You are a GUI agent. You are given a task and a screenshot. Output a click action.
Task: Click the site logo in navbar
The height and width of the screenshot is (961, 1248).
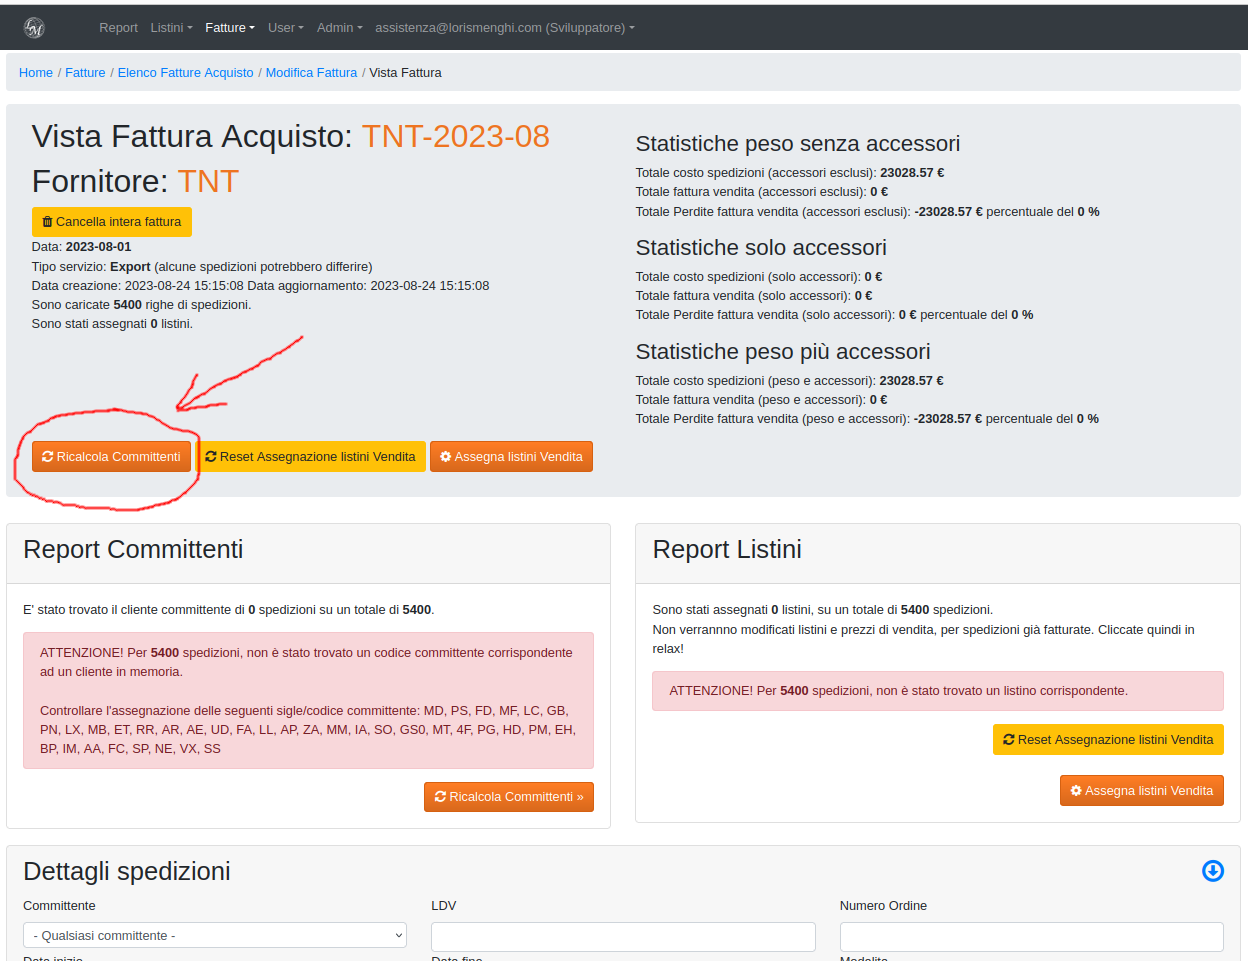pyautogui.click(x=34, y=28)
